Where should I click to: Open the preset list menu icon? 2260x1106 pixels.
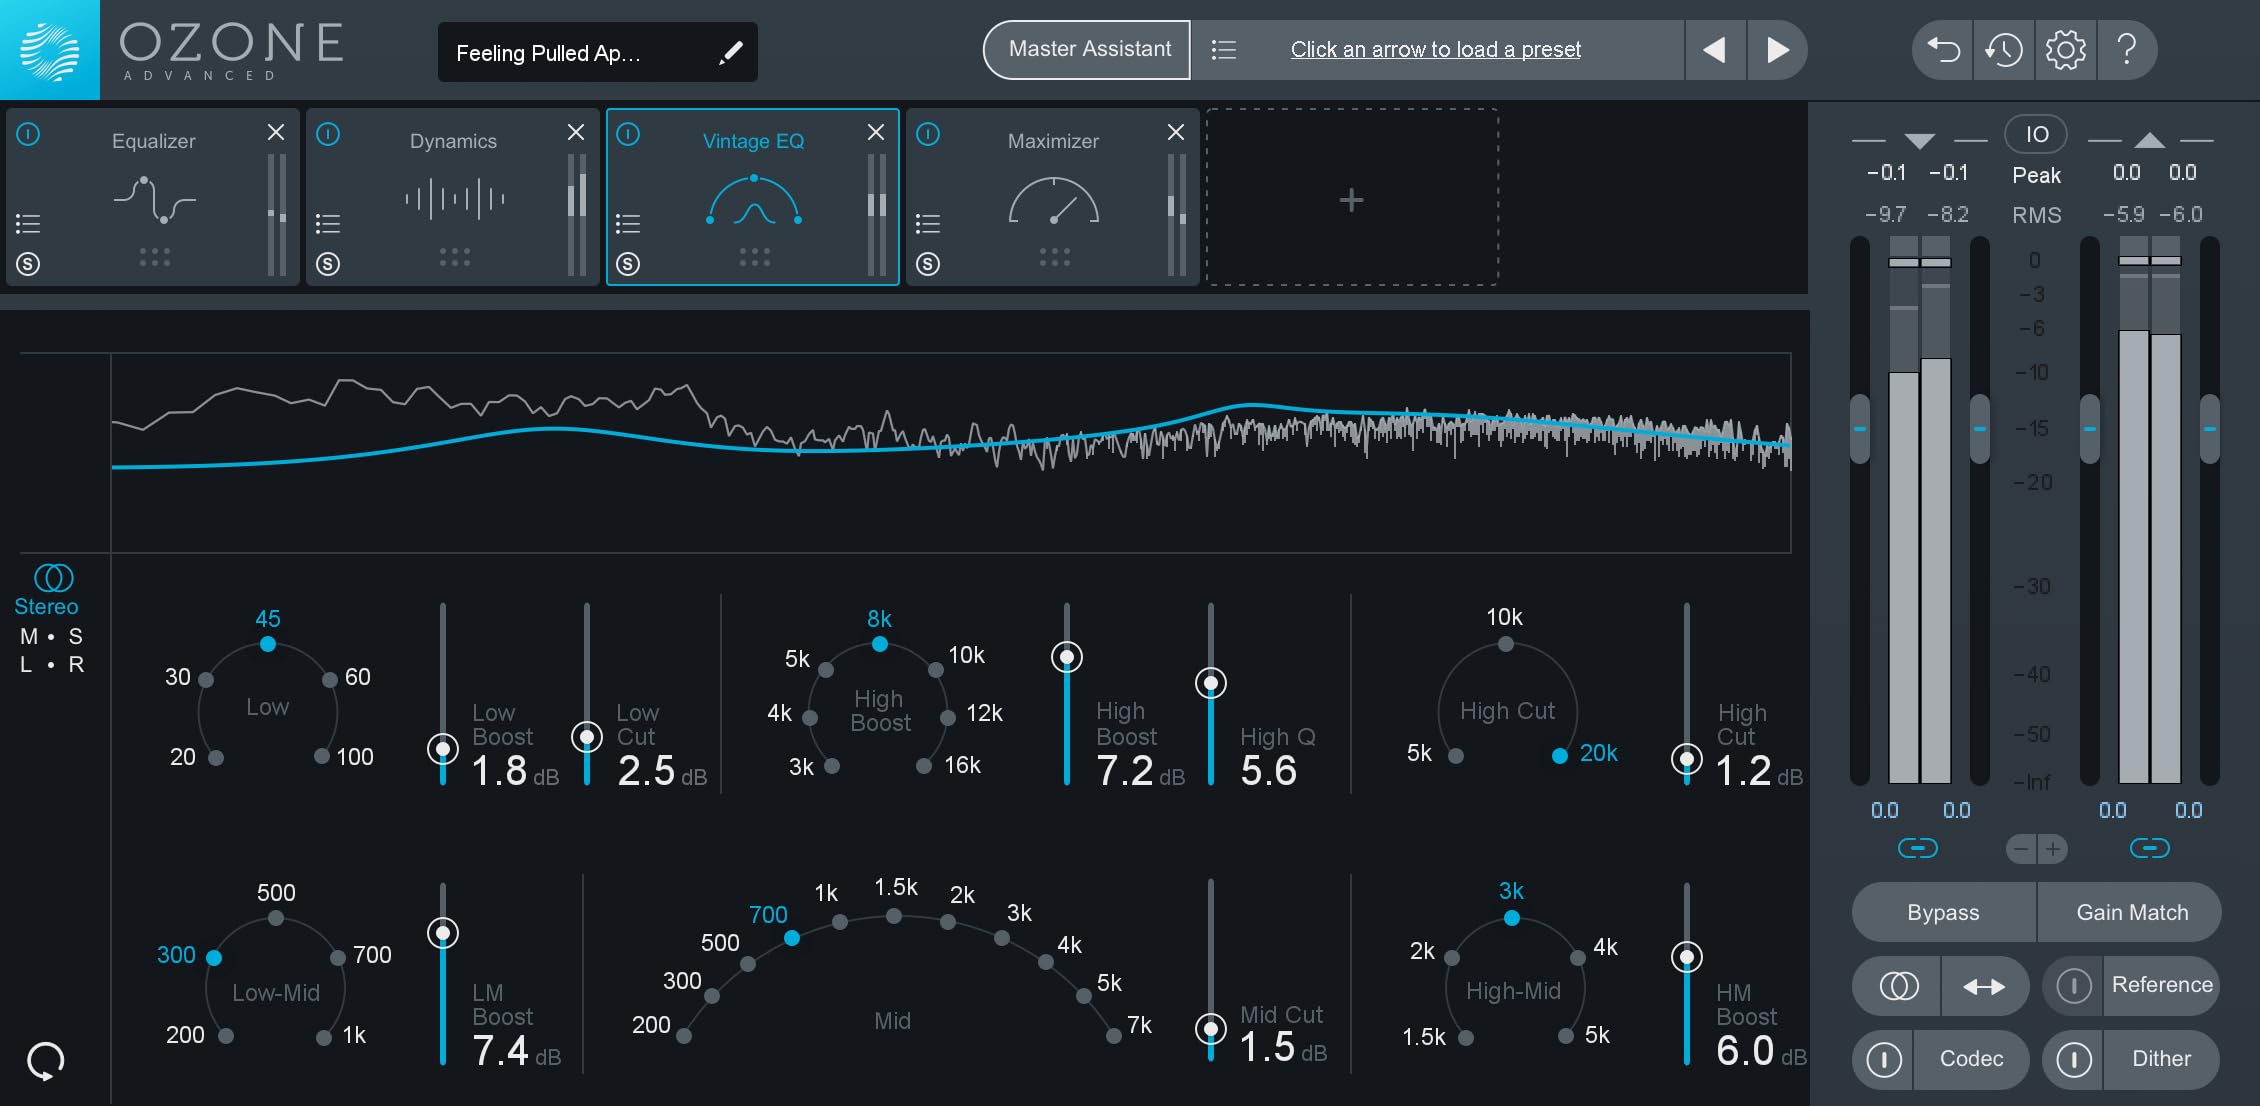[1224, 50]
